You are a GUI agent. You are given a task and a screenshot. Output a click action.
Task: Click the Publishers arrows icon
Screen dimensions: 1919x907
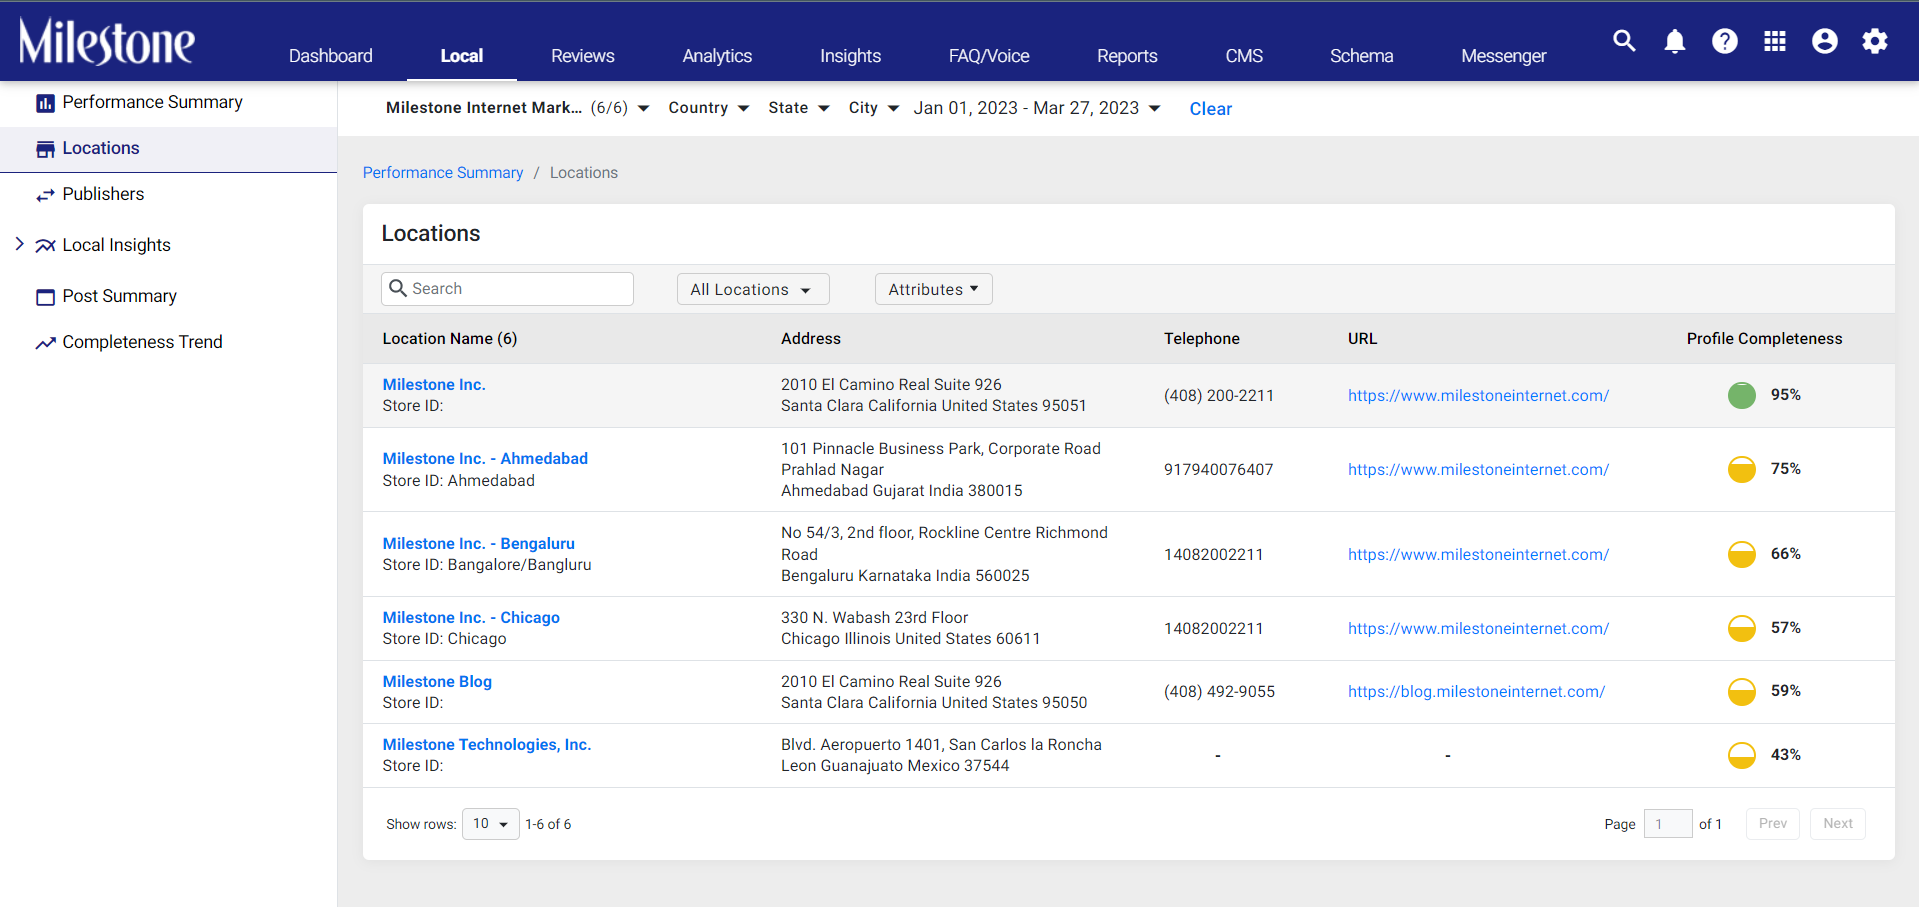(x=45, y=195)
